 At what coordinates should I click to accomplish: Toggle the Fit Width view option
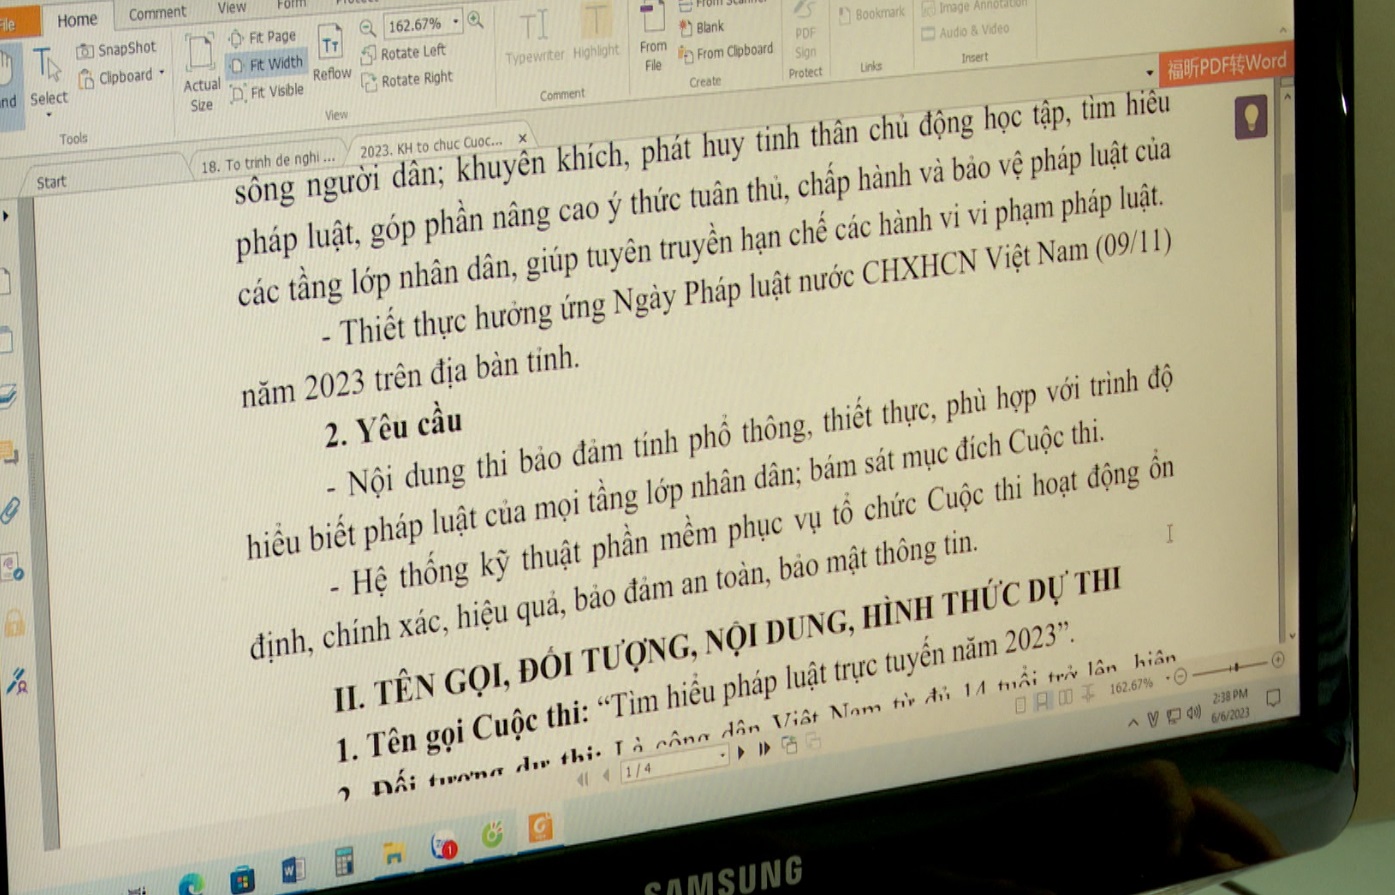click(x=266, y=64)
